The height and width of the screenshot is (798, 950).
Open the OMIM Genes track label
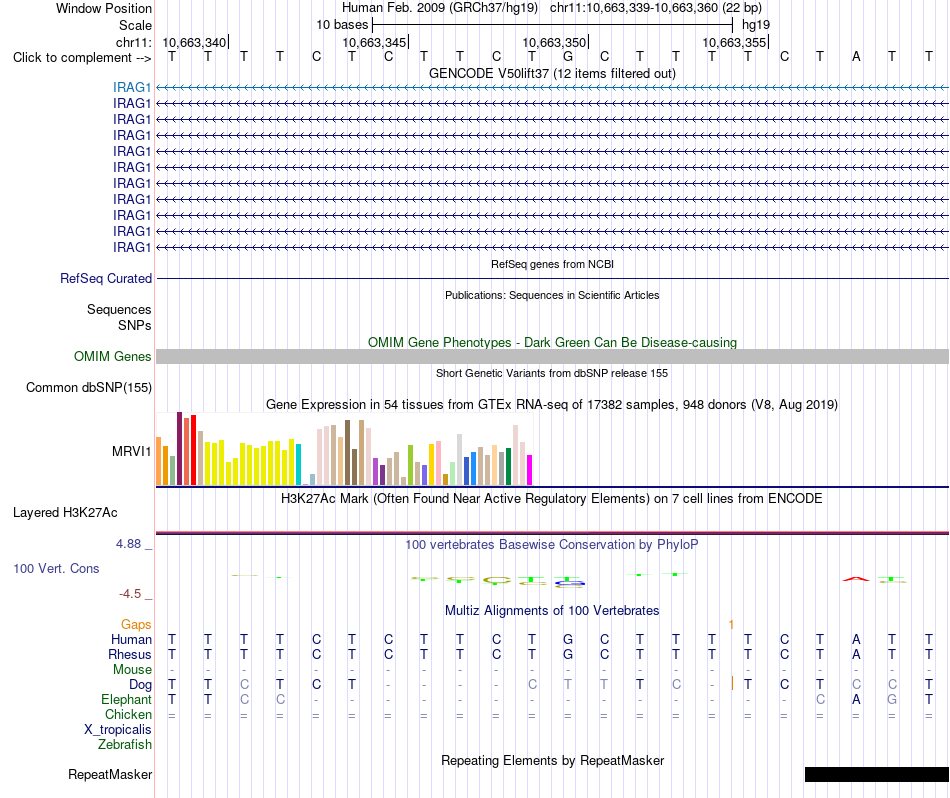pos(113,356)
